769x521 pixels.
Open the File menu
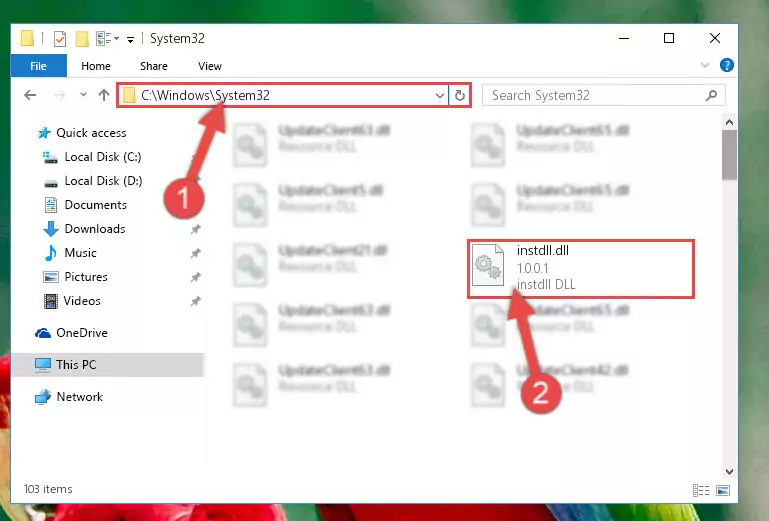pos(38,66)
